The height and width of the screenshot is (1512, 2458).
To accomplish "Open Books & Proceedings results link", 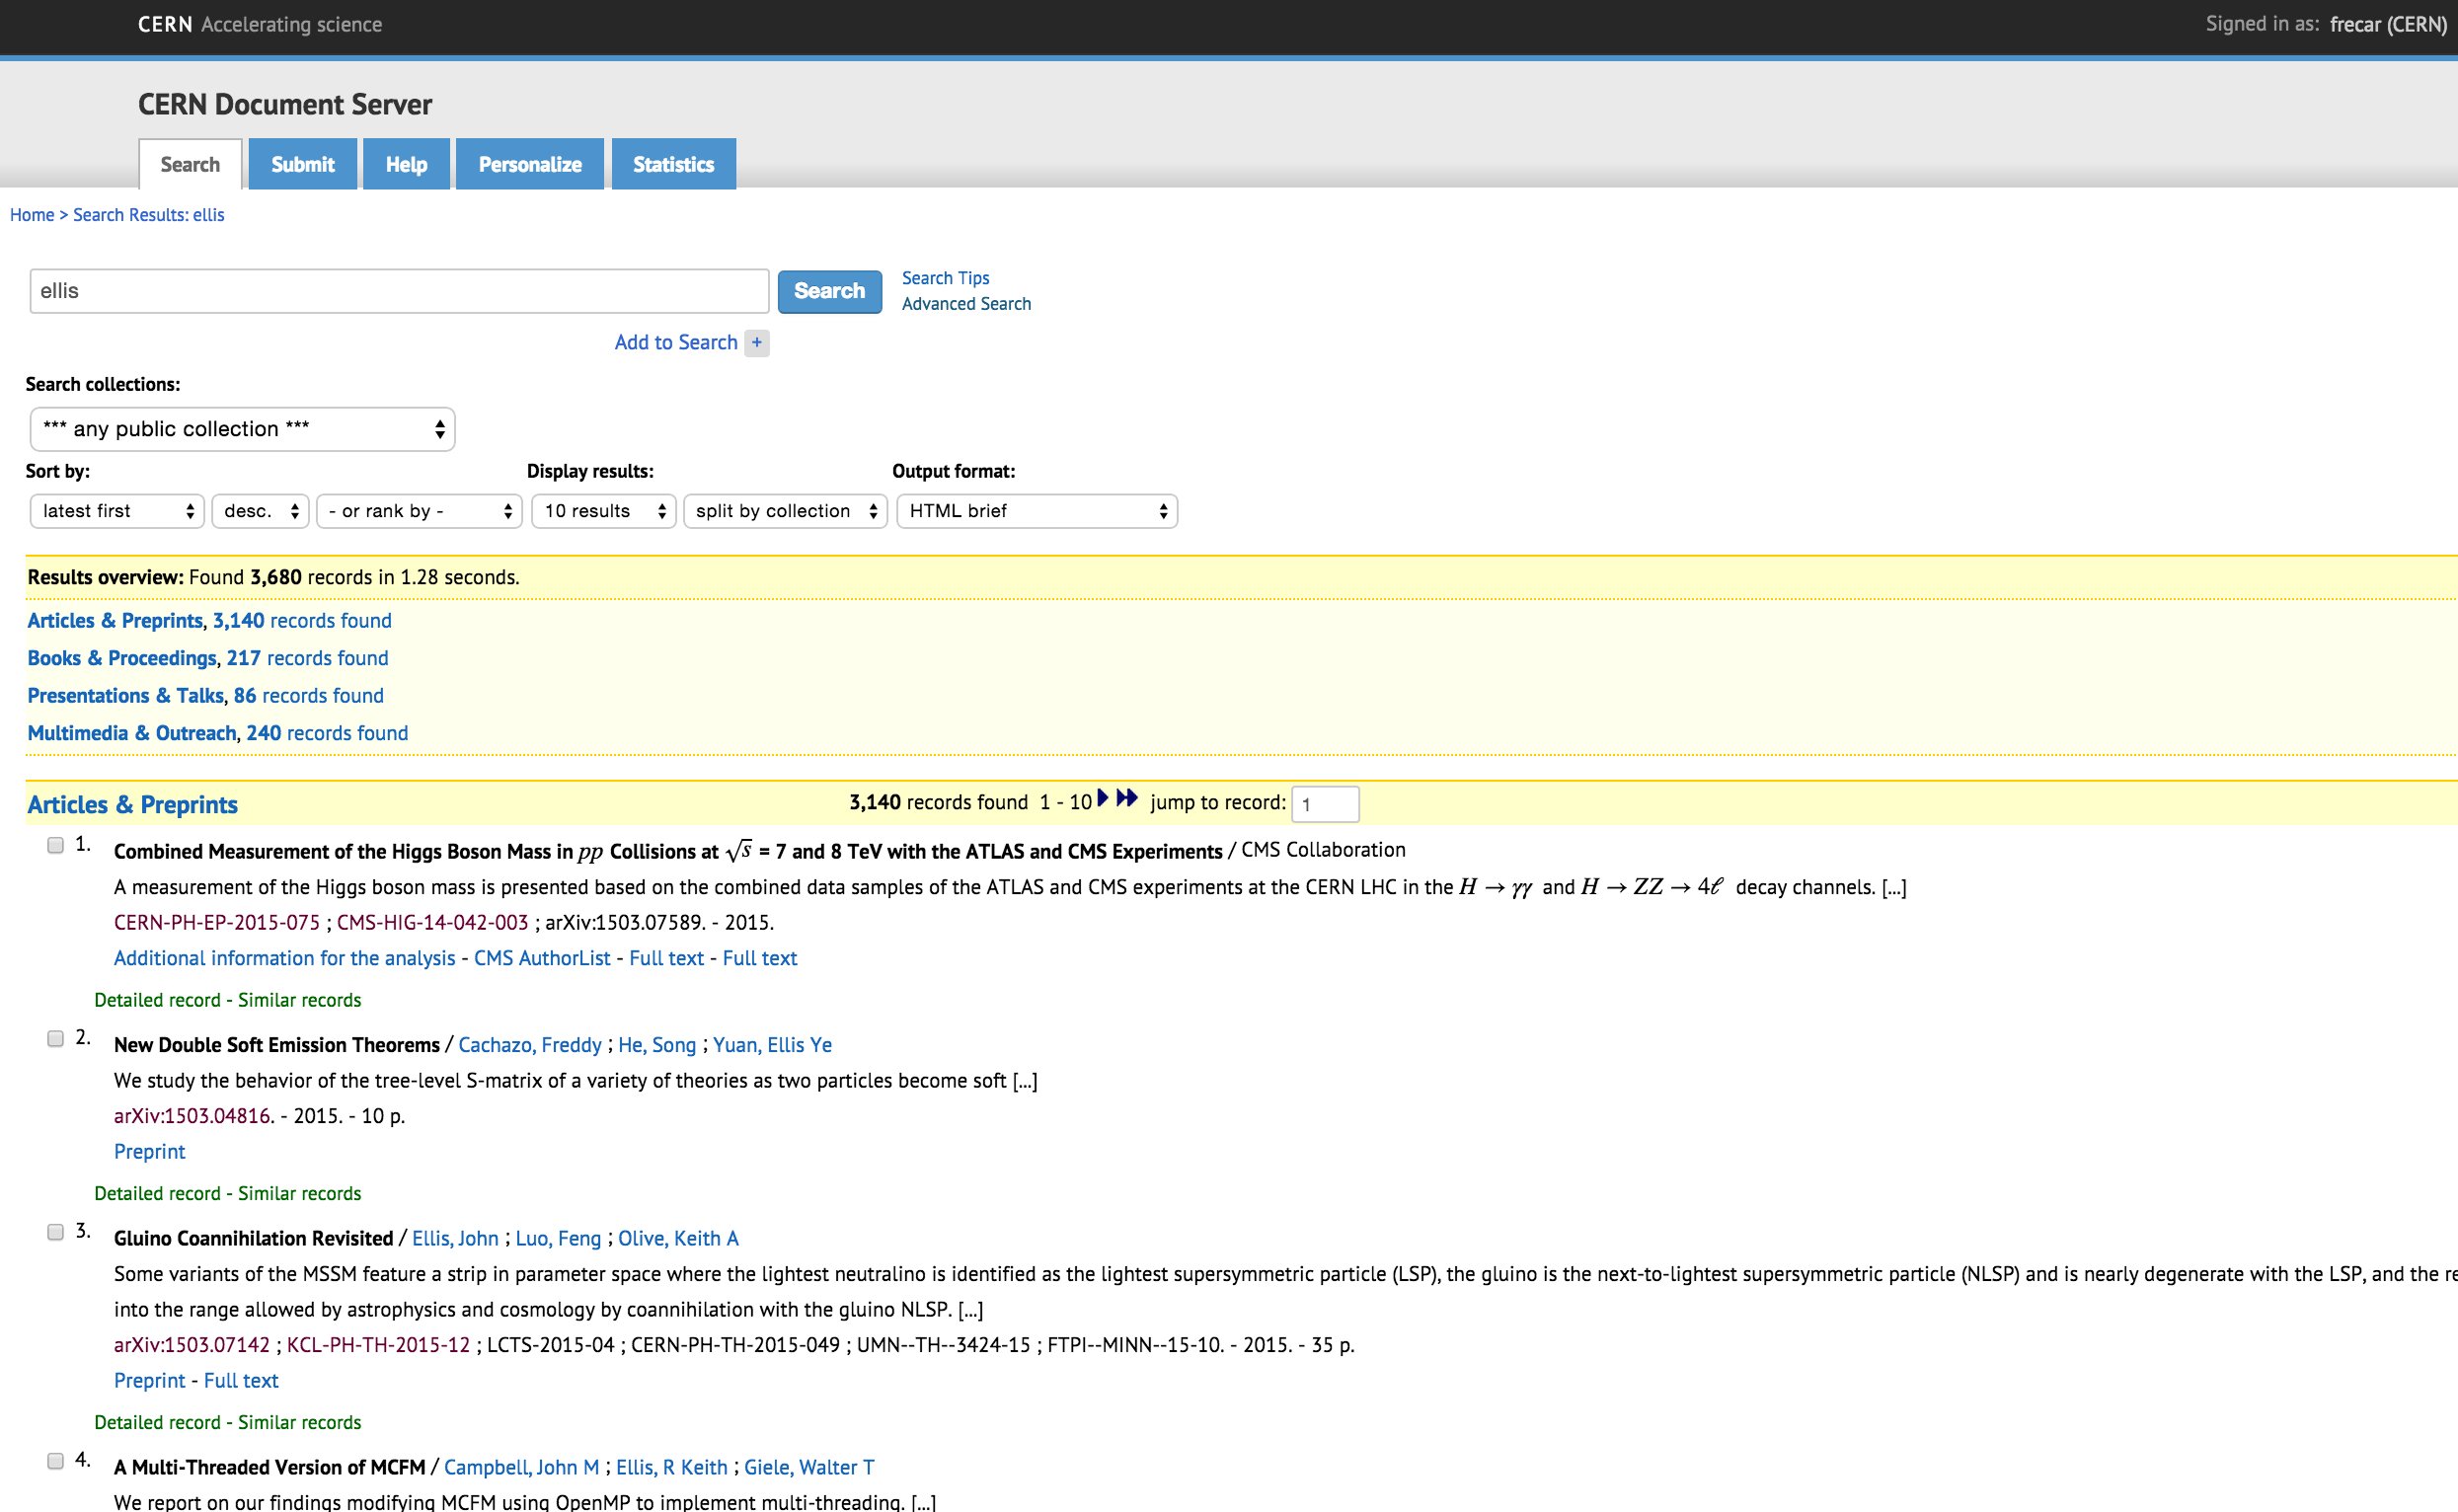I will tap(122, 658).
